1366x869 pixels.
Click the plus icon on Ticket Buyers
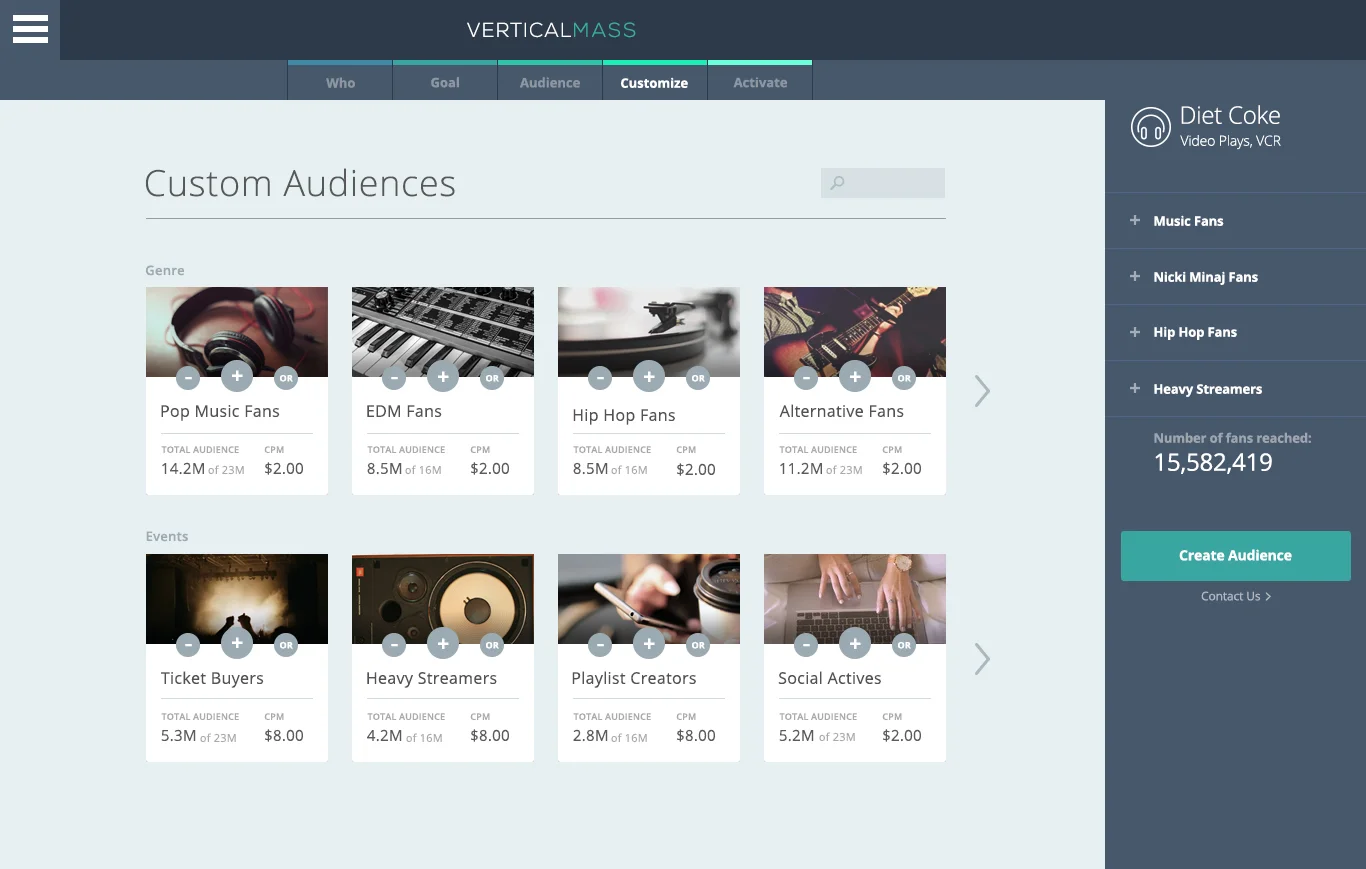pos(237,644)
